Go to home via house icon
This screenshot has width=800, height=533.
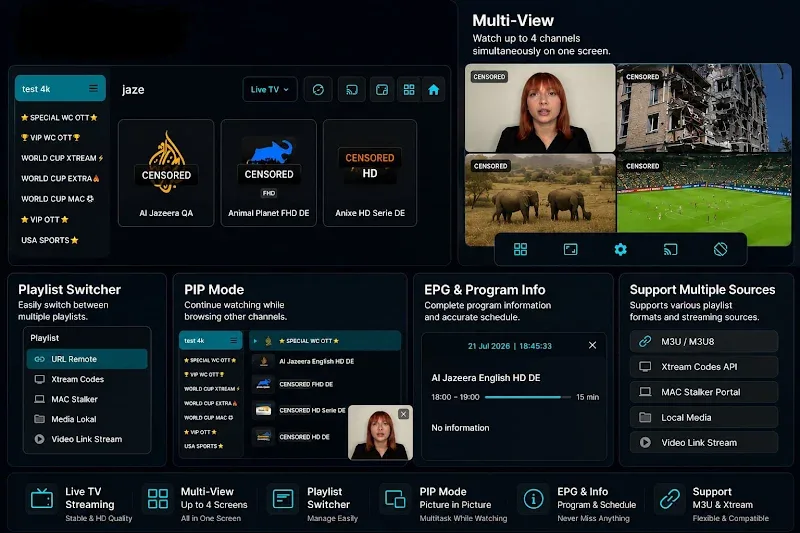[x=433, y=90]
